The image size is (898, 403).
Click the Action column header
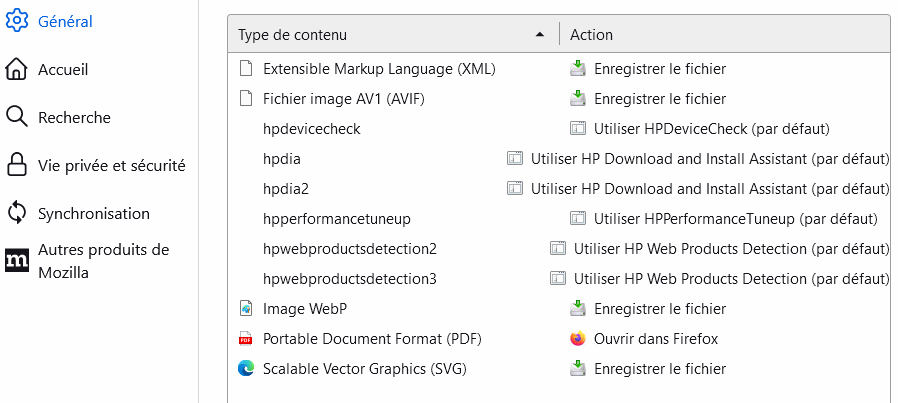point(591,35)
